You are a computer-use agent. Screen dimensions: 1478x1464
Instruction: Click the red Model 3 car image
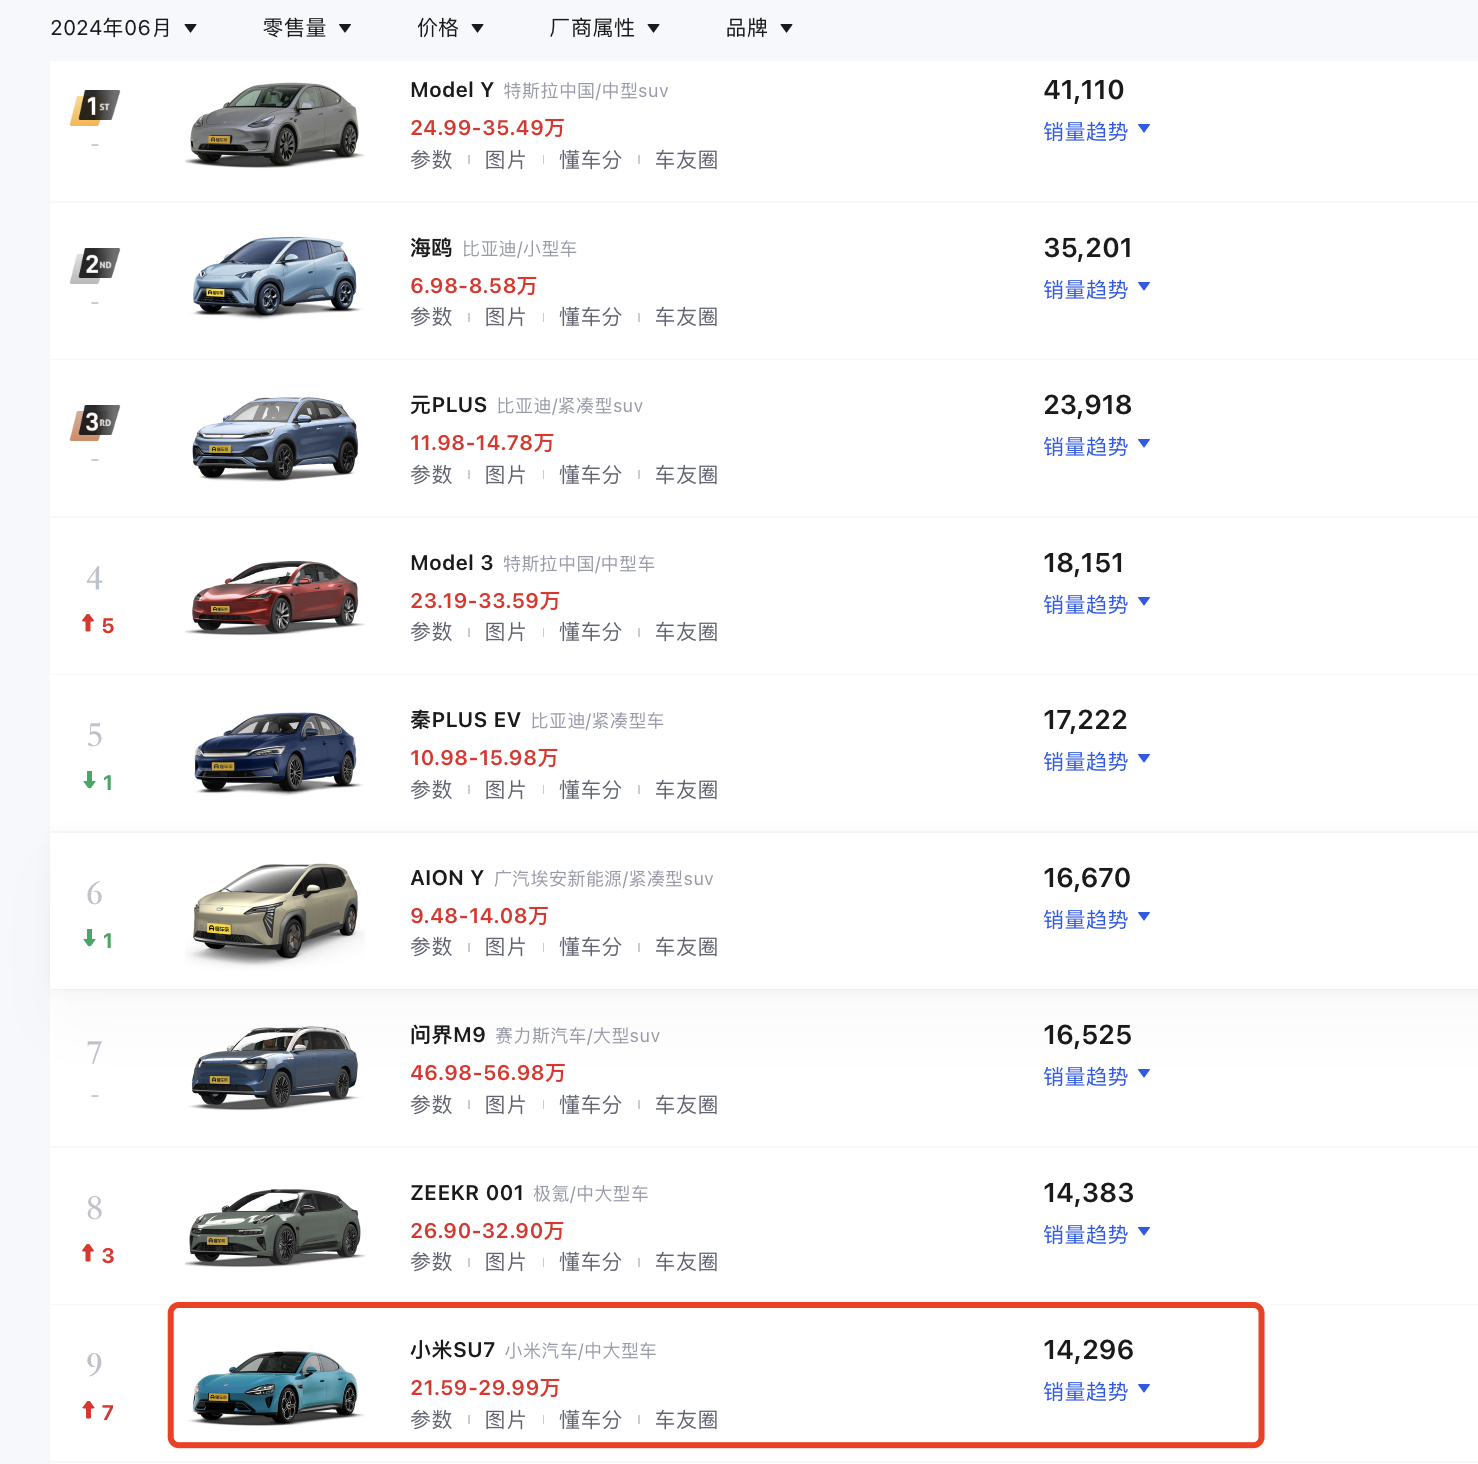tap(274, 597)
